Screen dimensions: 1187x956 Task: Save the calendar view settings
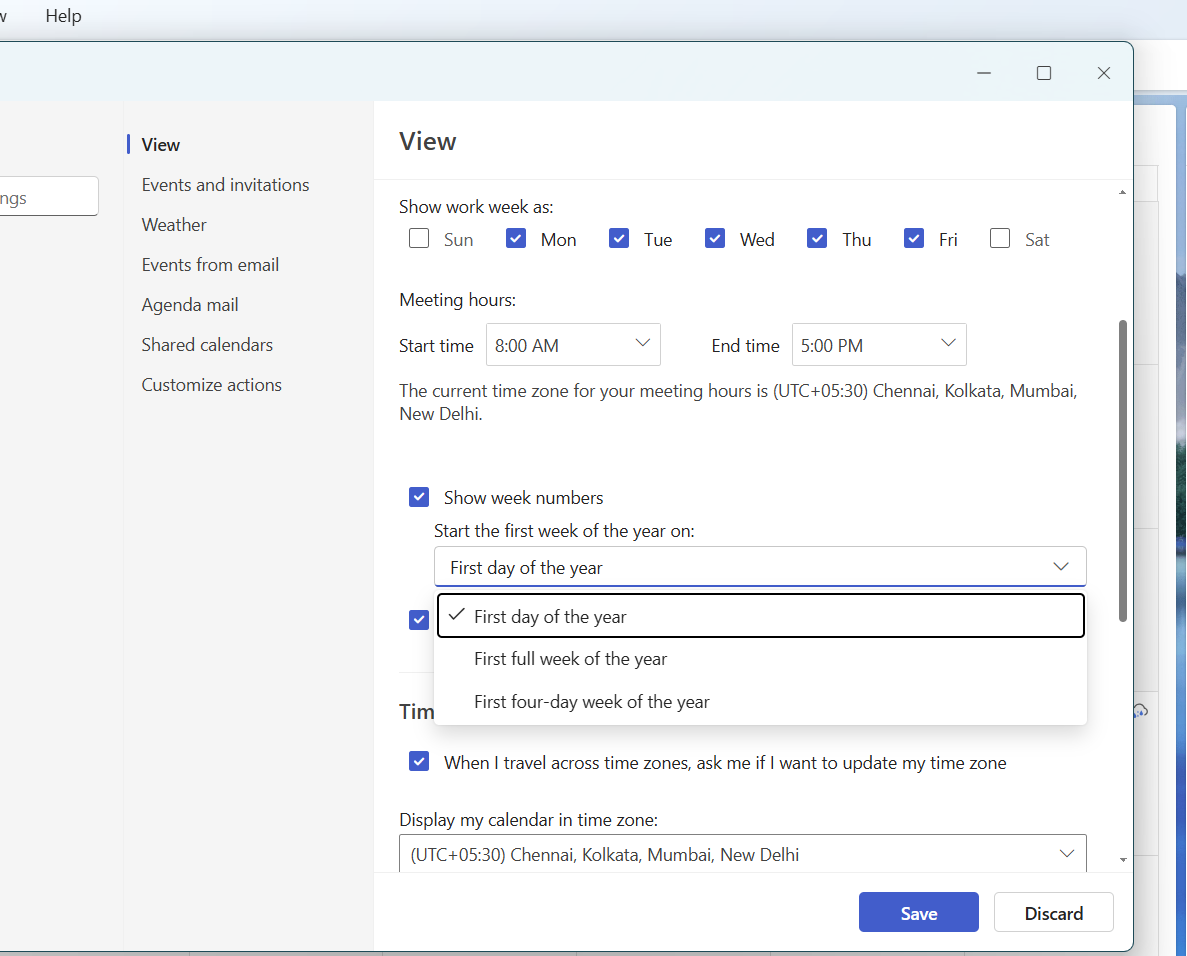pos(918,913)
